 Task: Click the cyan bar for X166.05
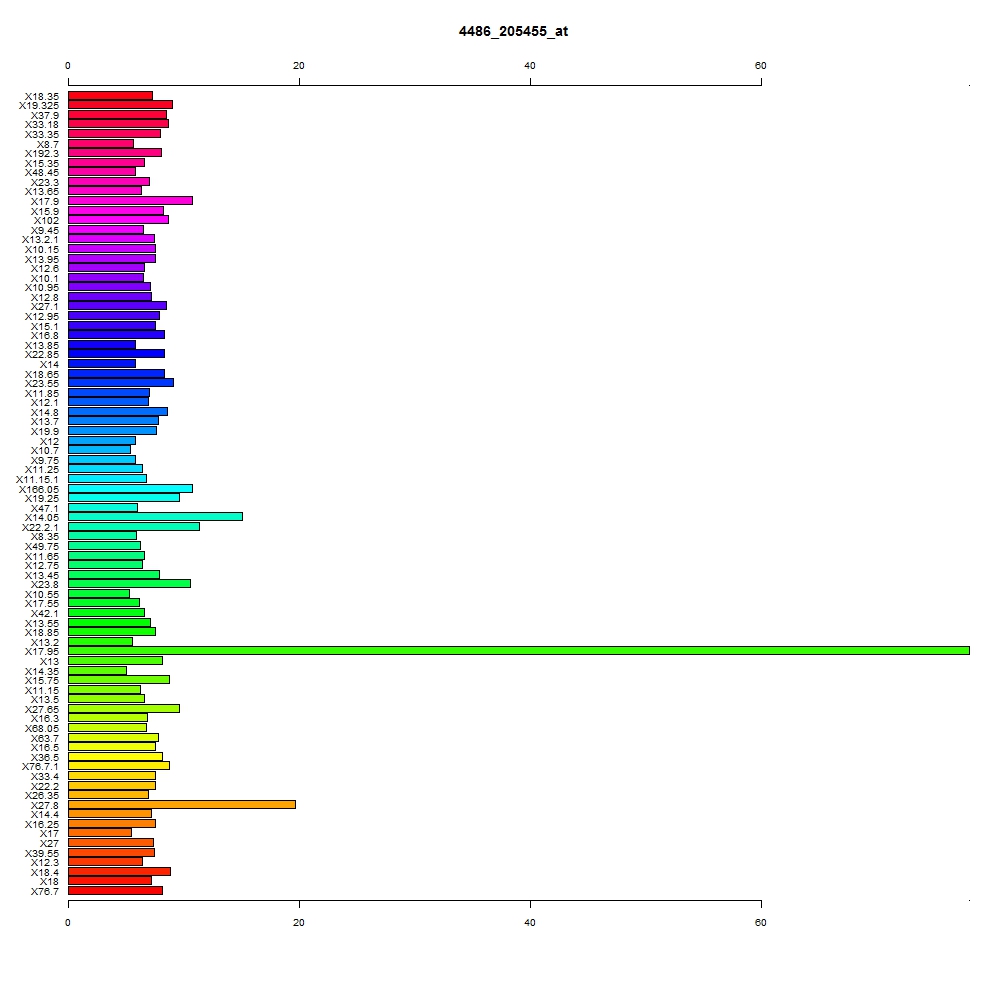(130, 489)
